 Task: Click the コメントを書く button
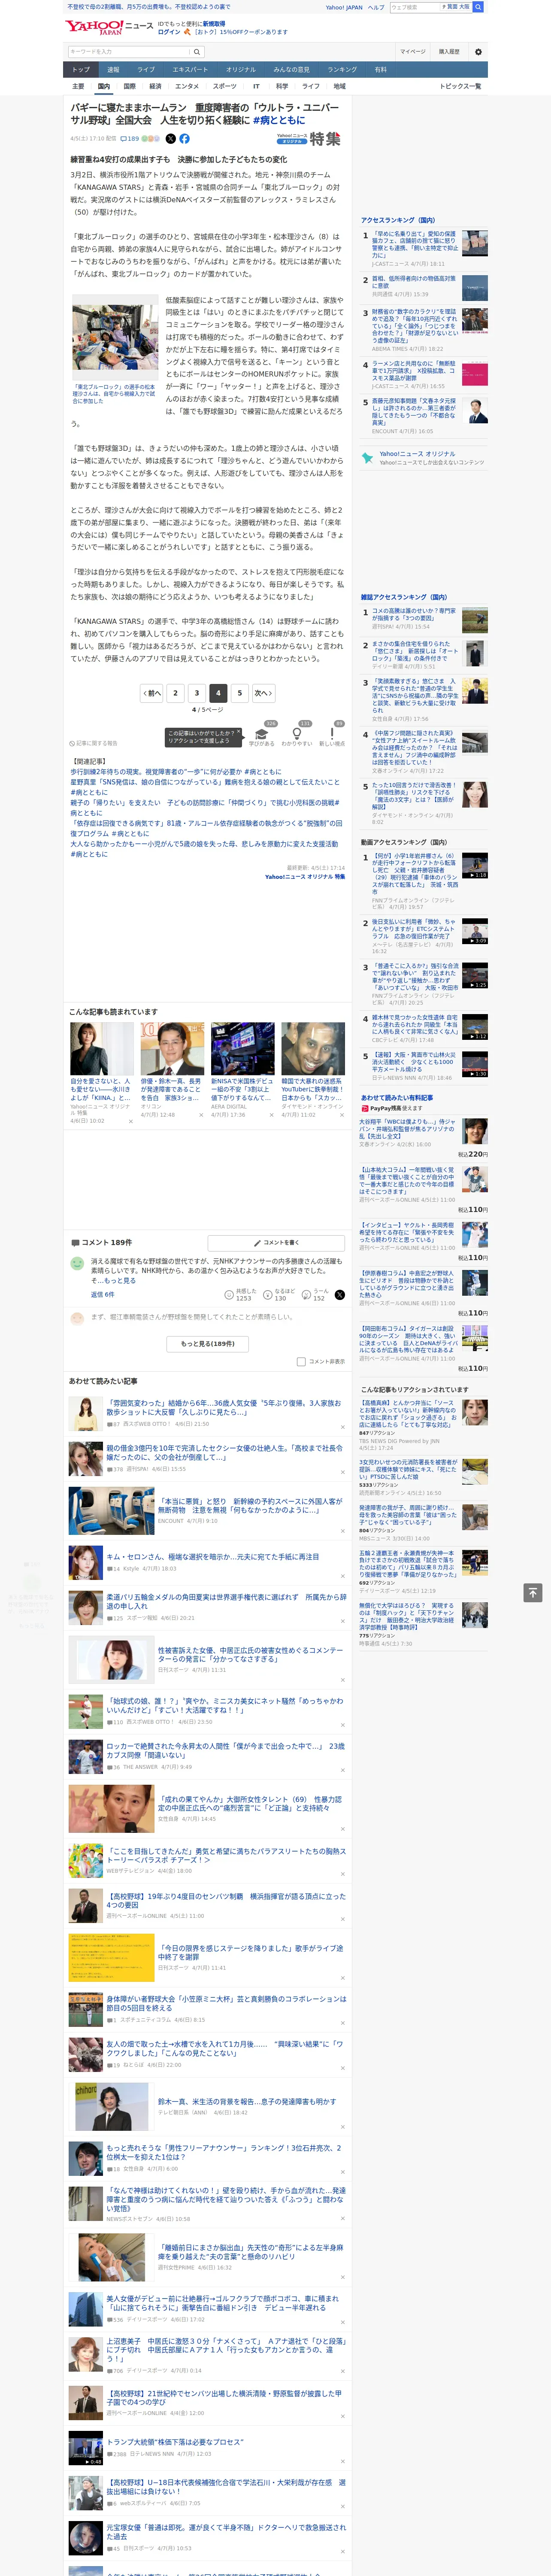click(x=277, y=1243)
